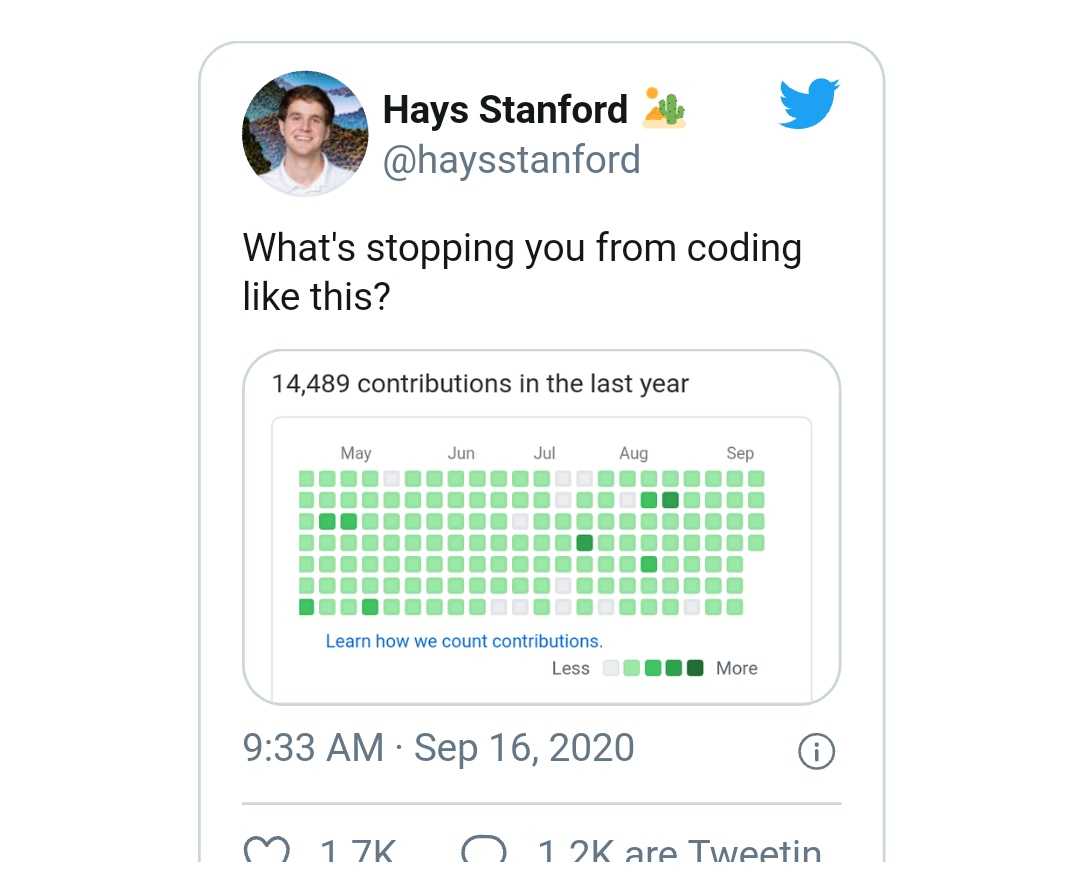Click Learn how we count contributions

464,641
